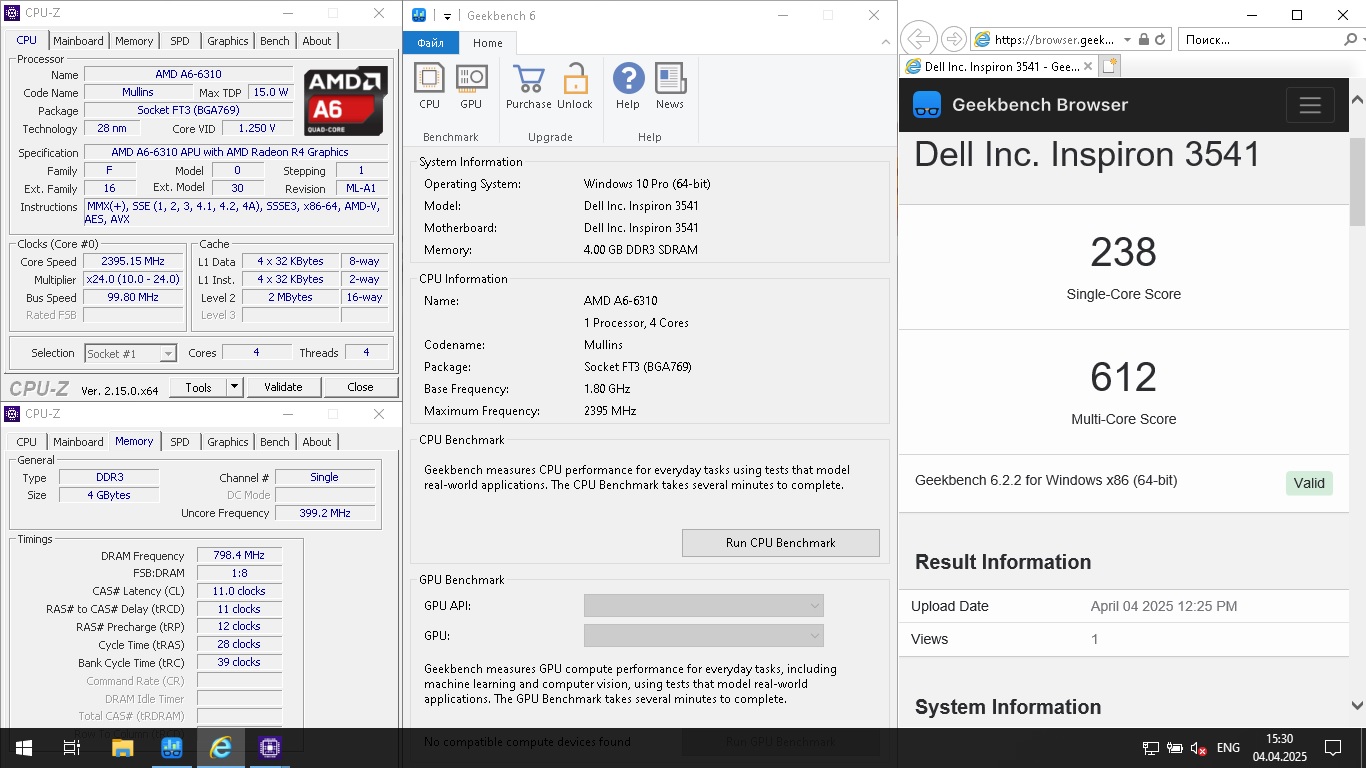Click the network icon in system tray
This screenshot has width=1366, height=768.
click(x=1151, y=748)
